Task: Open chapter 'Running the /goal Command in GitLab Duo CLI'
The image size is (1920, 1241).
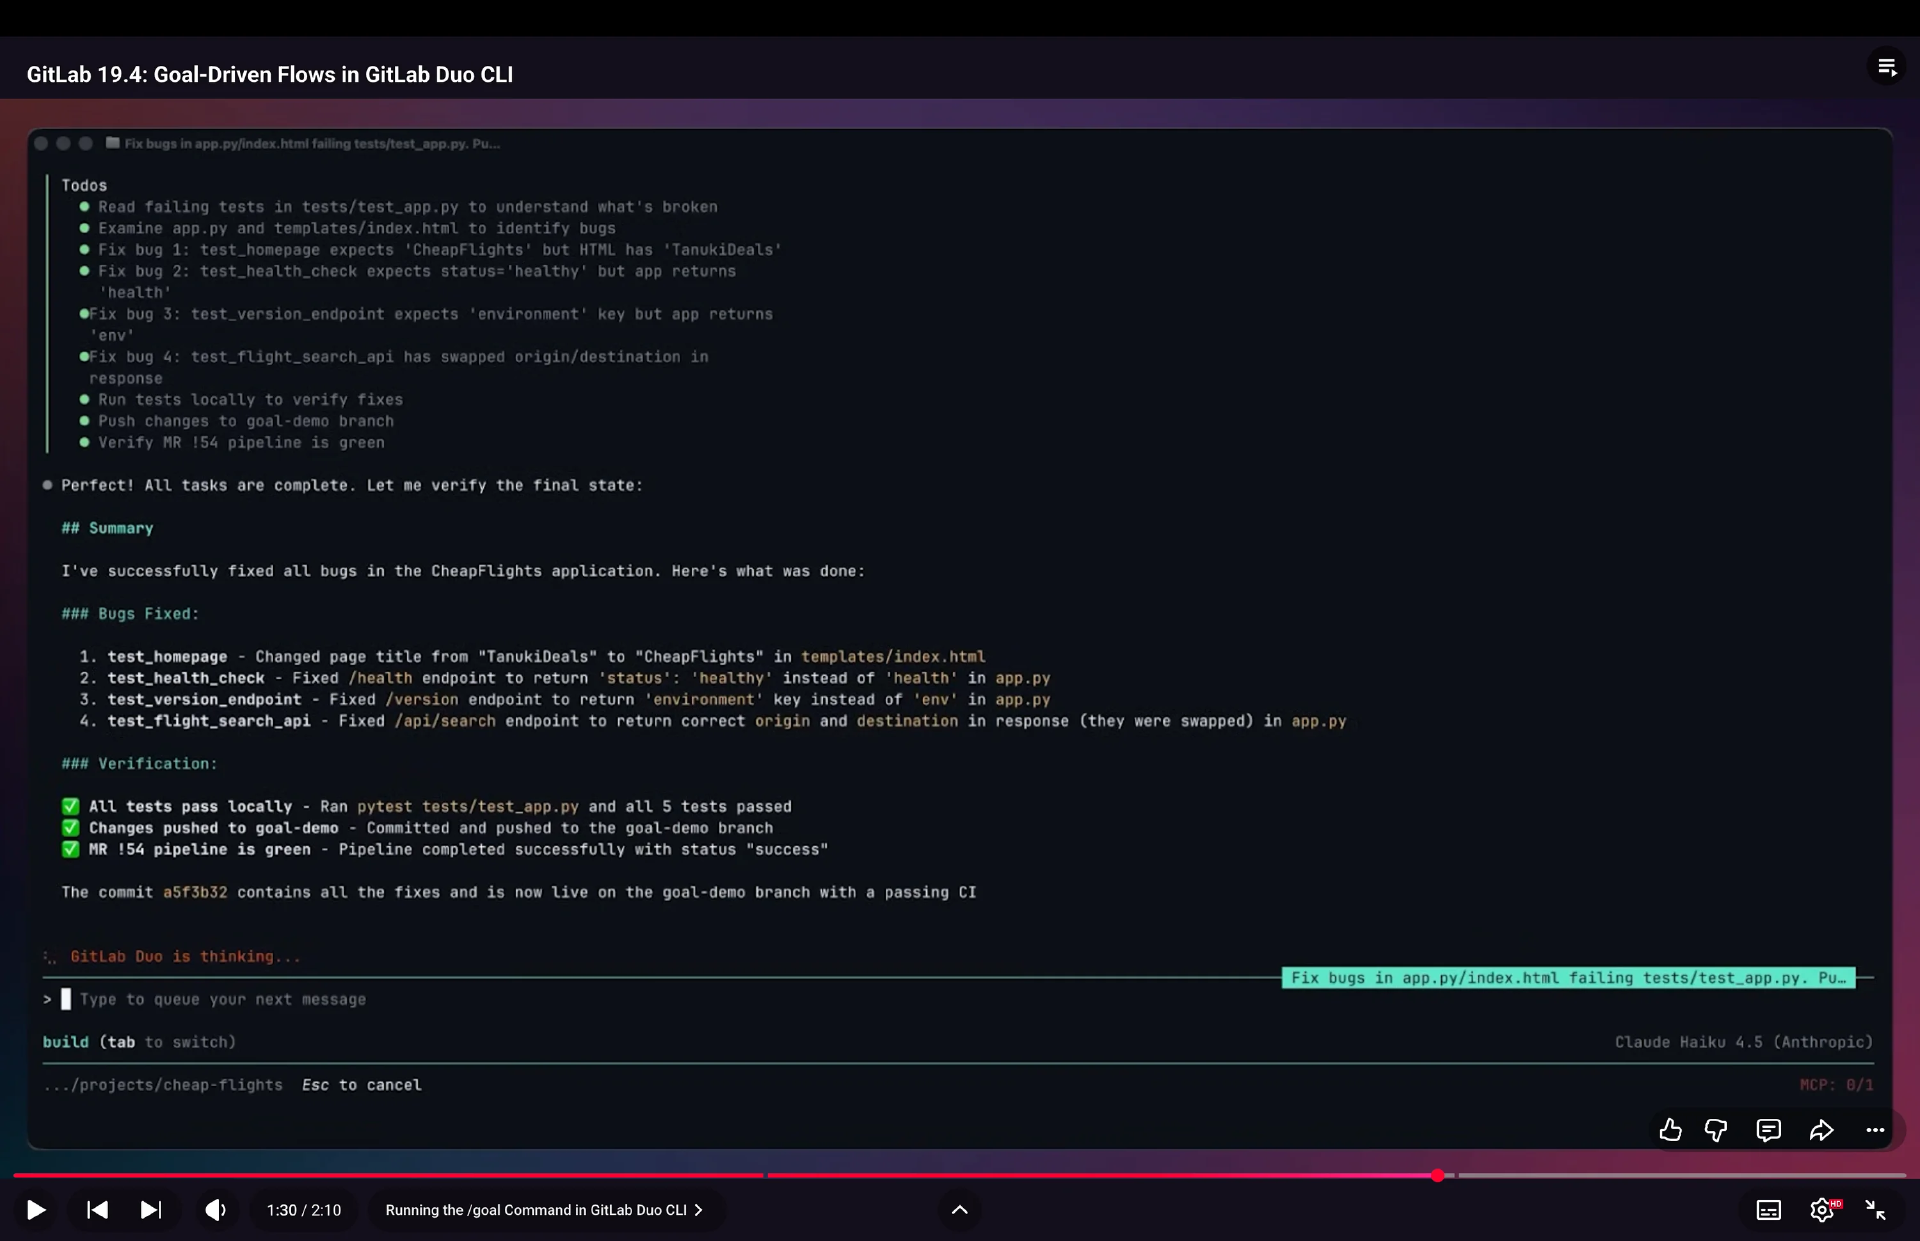Action: pos(544,1210)
